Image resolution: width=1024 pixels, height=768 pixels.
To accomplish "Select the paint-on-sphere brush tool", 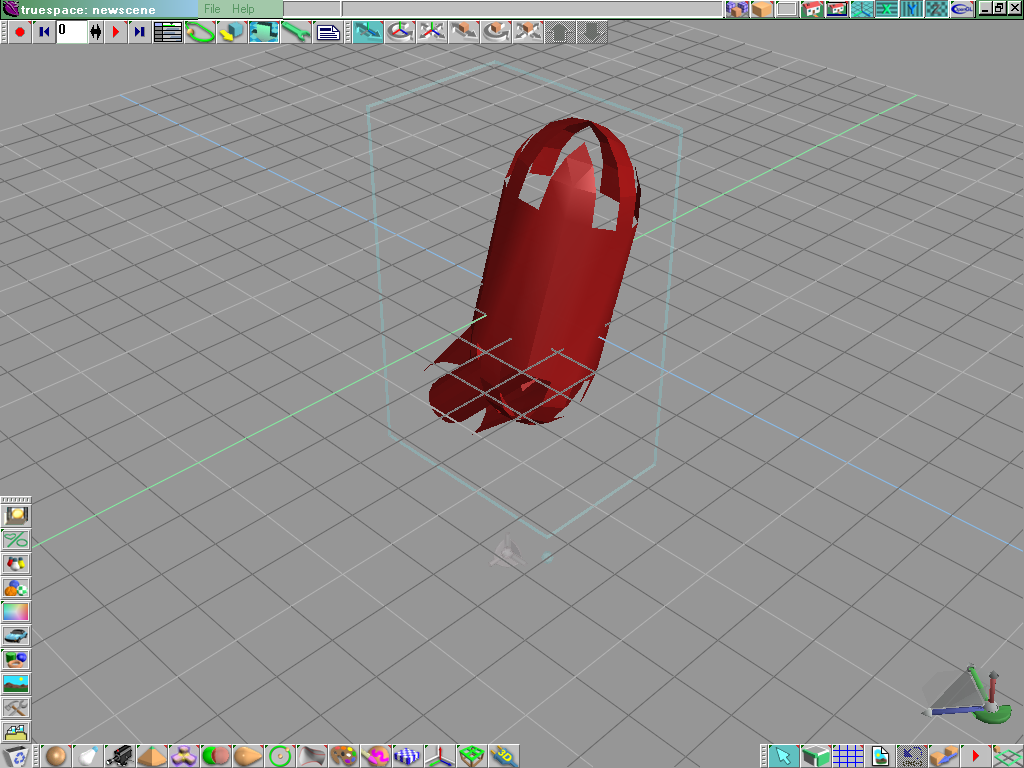I will [x=377, y=756].
